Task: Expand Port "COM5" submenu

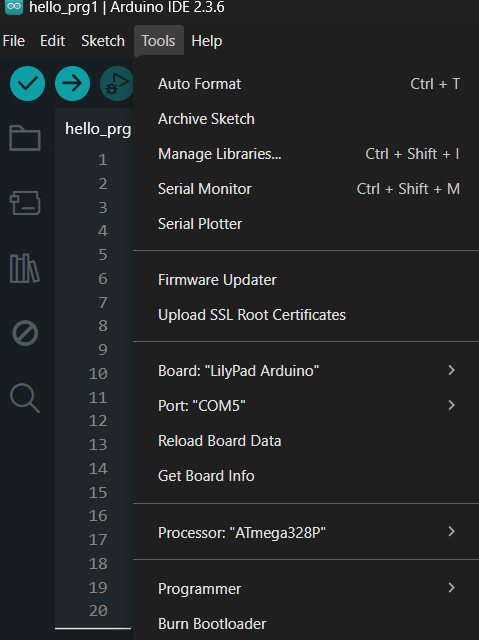Action: coord(306,406)
